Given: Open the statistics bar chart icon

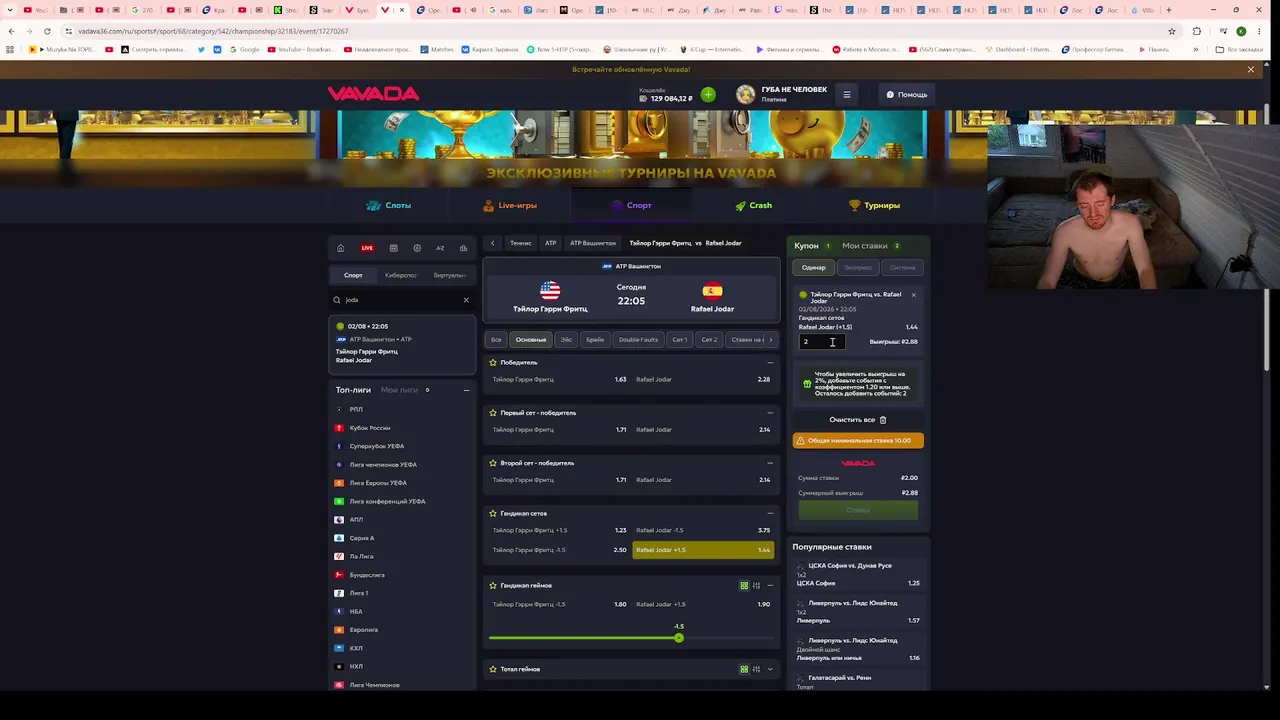Looking at the screenshot, I should click(463, 248).
